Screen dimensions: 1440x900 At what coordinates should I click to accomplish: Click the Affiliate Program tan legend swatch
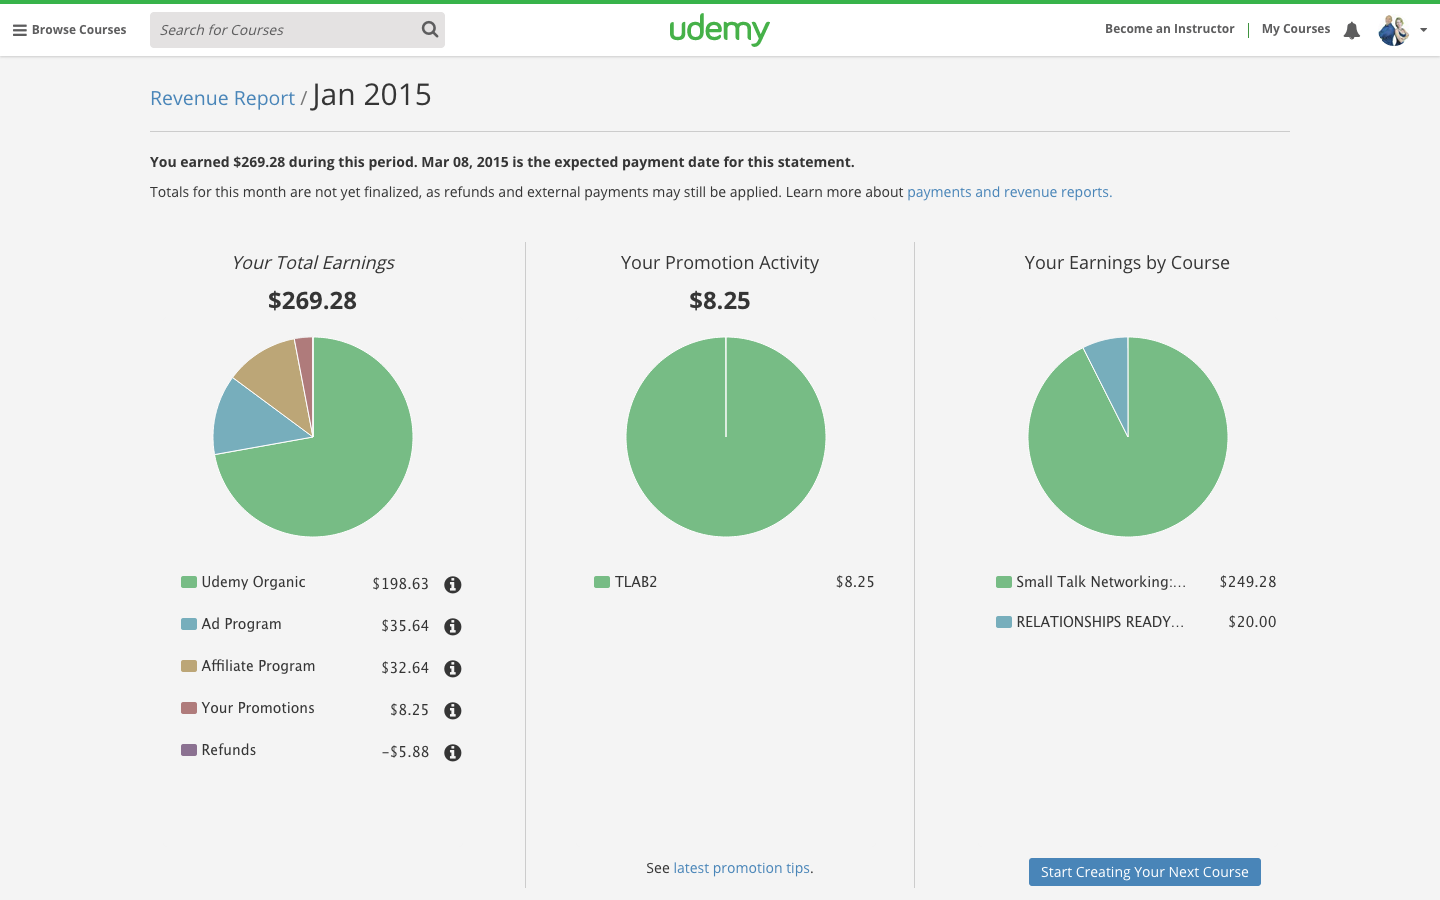point(189,666)
